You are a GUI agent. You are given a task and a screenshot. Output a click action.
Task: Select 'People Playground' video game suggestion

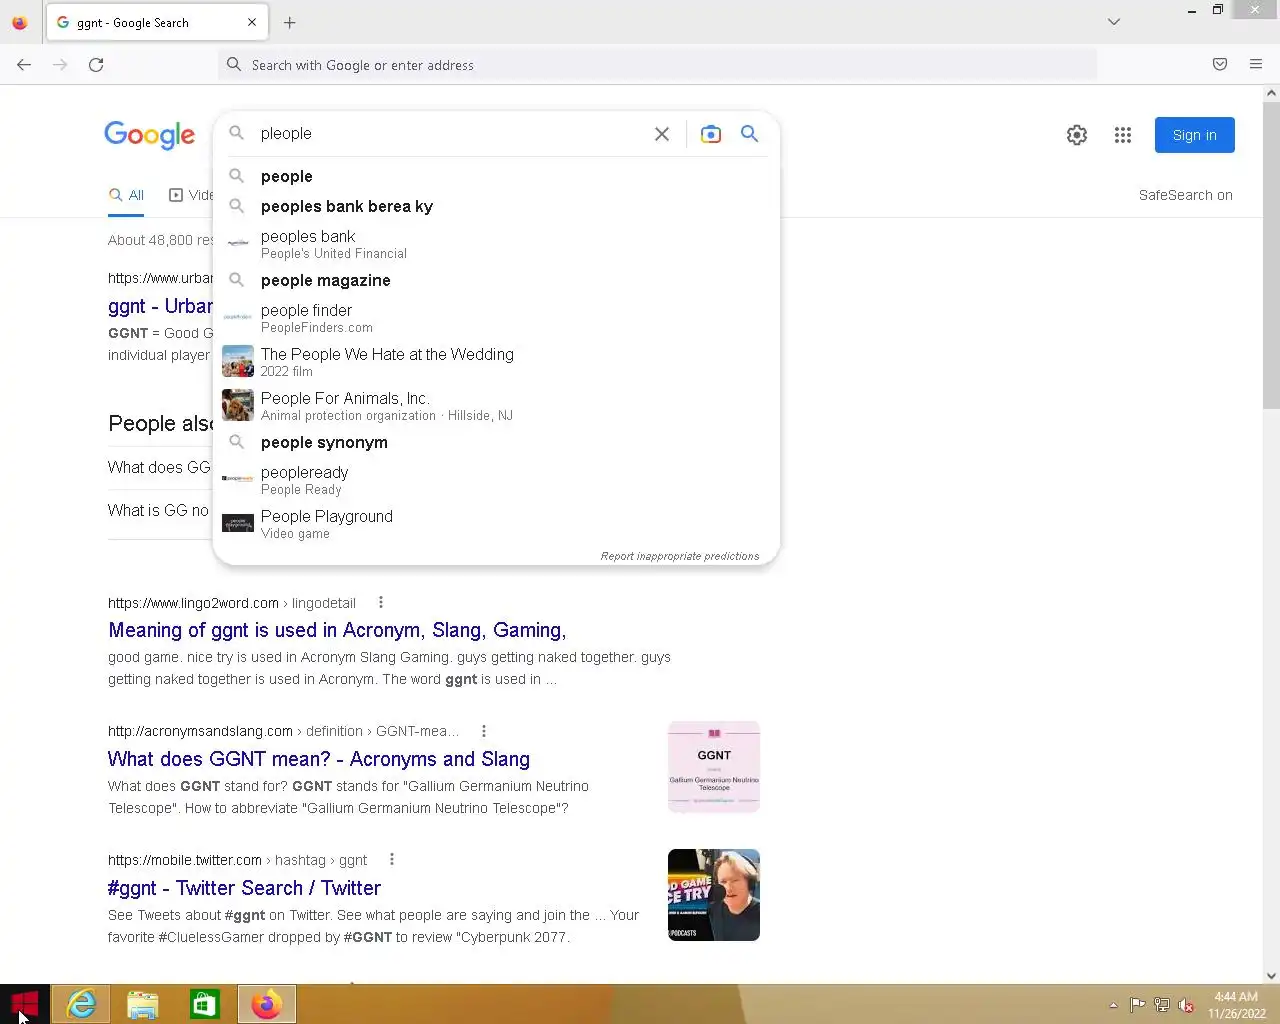[496, 524]
